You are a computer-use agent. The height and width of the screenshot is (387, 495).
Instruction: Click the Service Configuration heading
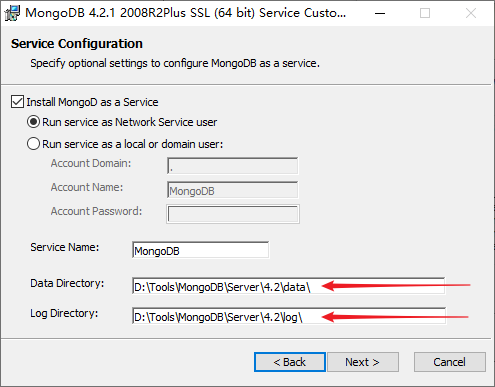77,44
